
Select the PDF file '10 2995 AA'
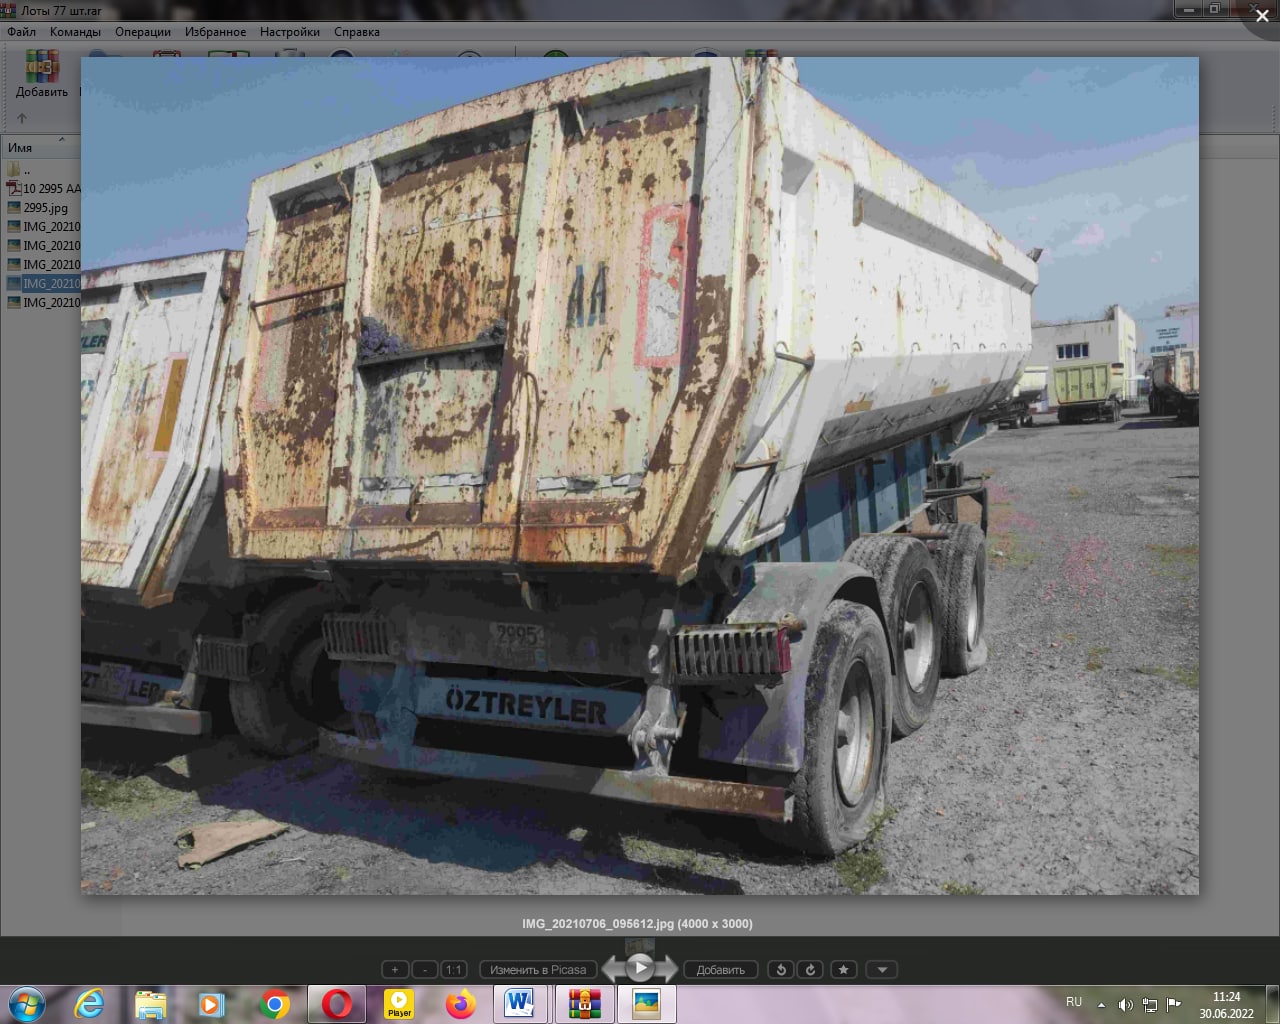[x=43, y=188]
